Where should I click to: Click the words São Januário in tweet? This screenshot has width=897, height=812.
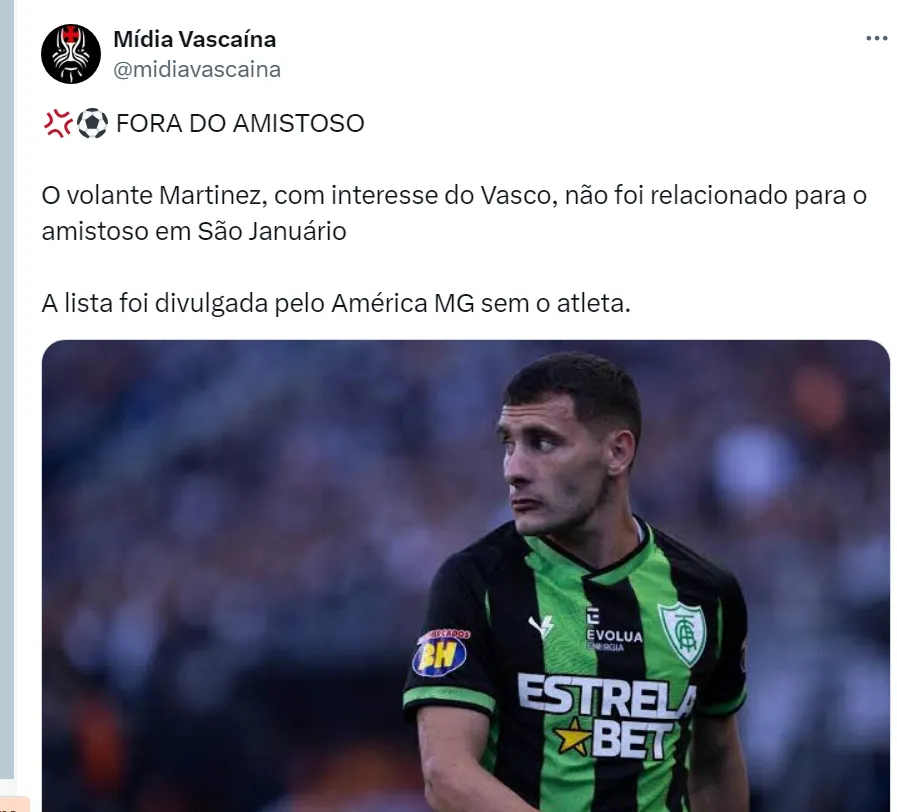point(272,232)
